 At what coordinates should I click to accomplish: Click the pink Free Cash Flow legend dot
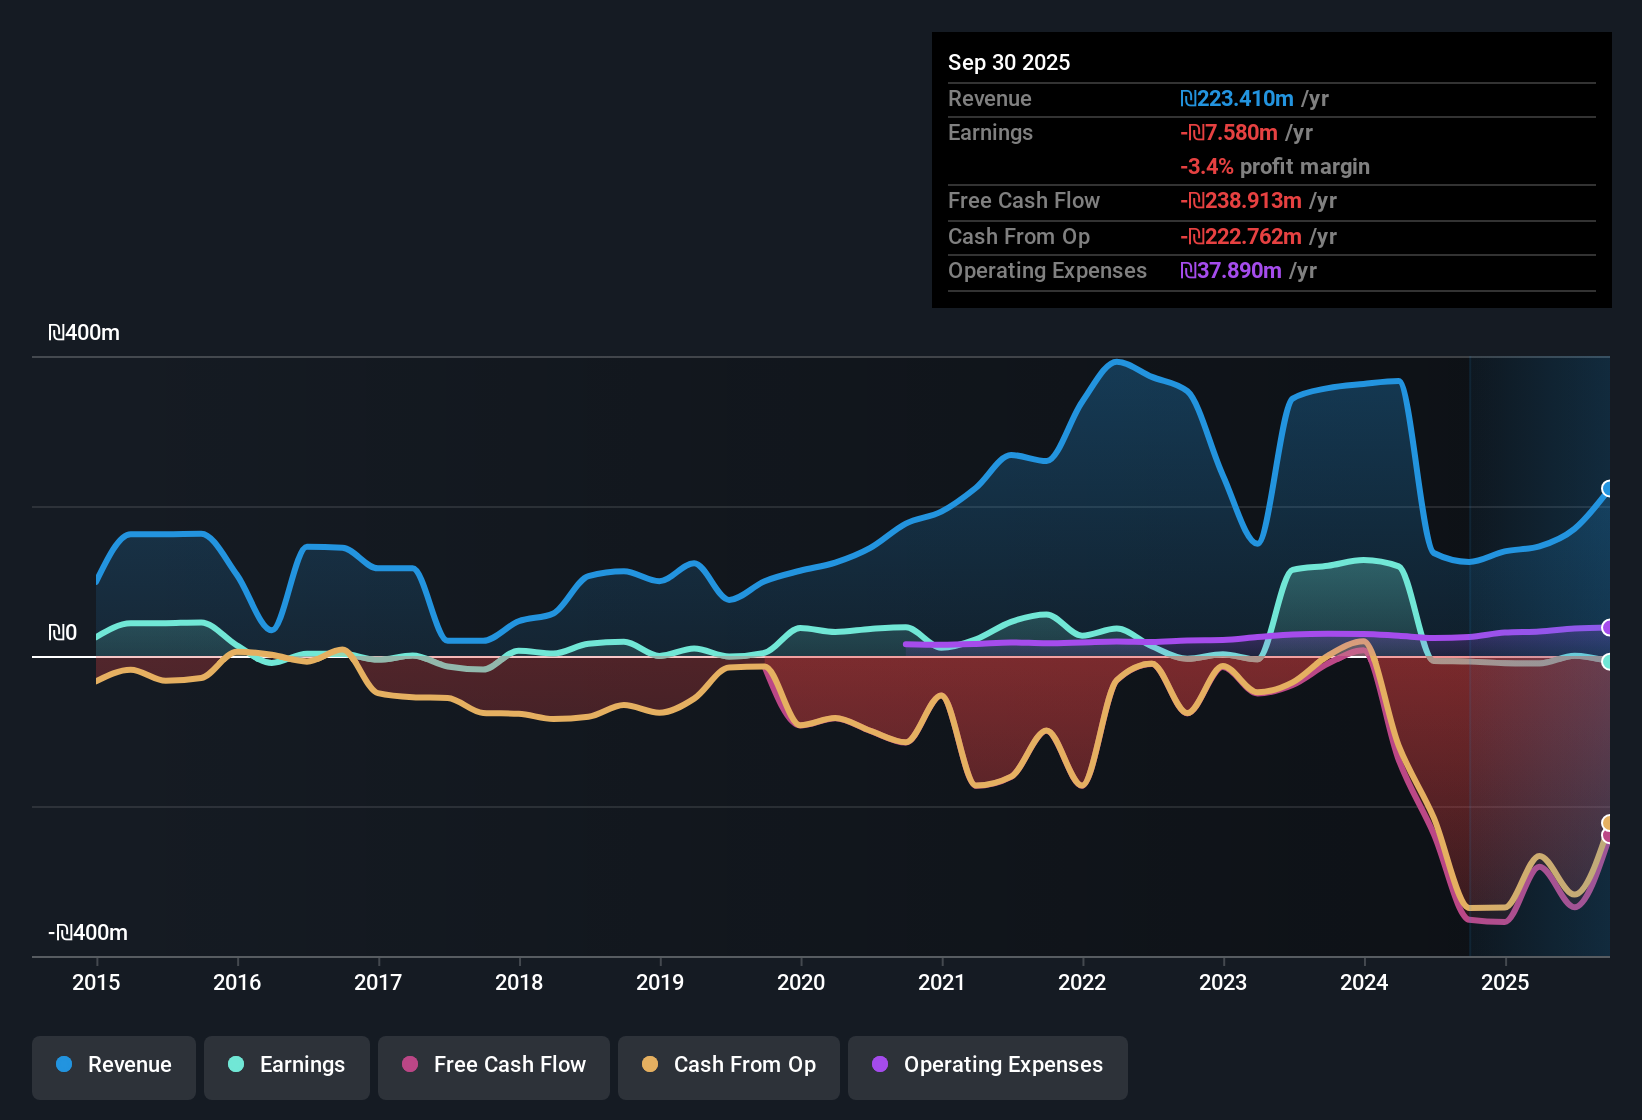[x=410, y=1065]
